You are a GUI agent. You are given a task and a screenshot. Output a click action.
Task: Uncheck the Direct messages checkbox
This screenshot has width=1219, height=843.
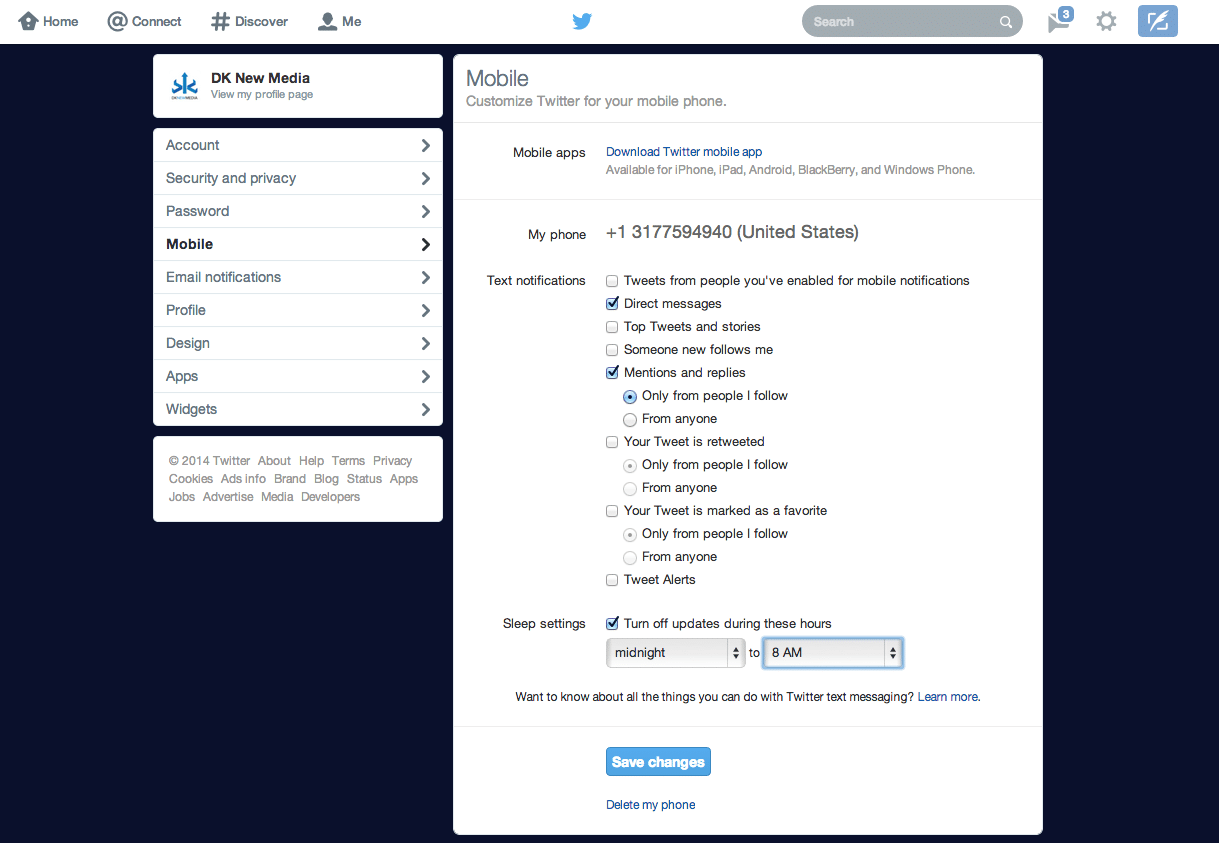612,304
